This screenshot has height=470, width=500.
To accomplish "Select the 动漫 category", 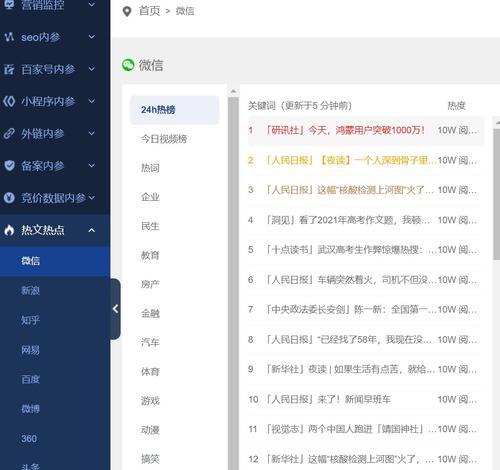I will (150, 430).
